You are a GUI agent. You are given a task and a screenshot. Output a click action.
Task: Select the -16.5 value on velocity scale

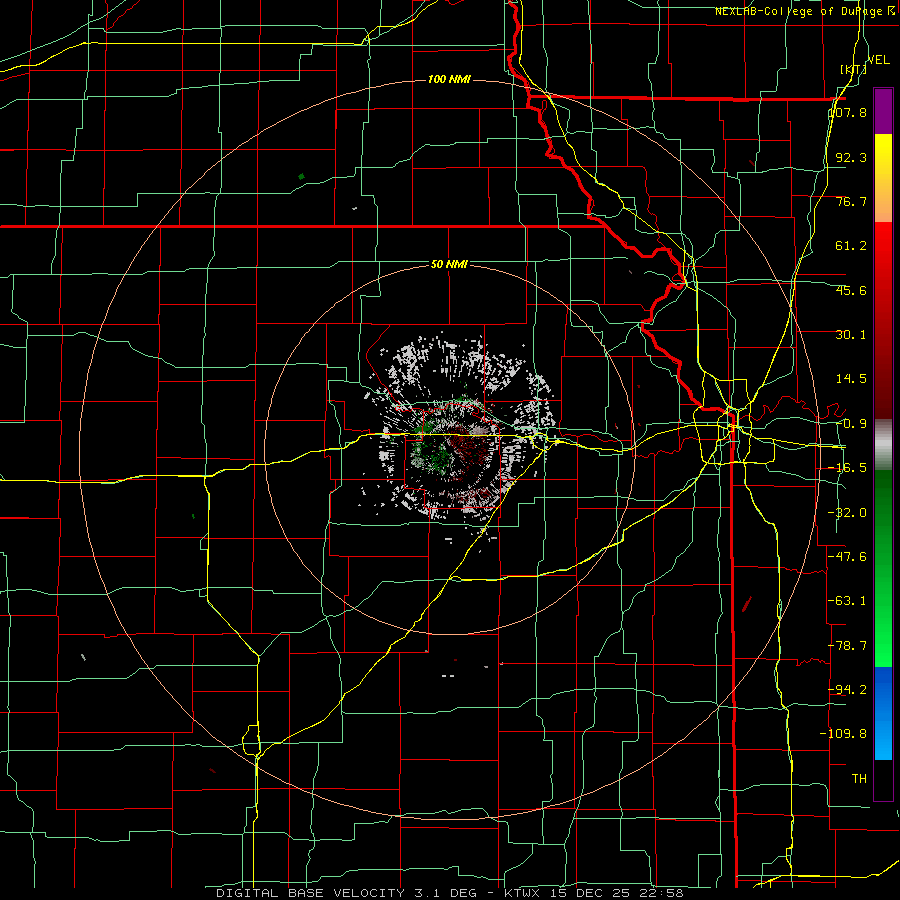(847, 468)
